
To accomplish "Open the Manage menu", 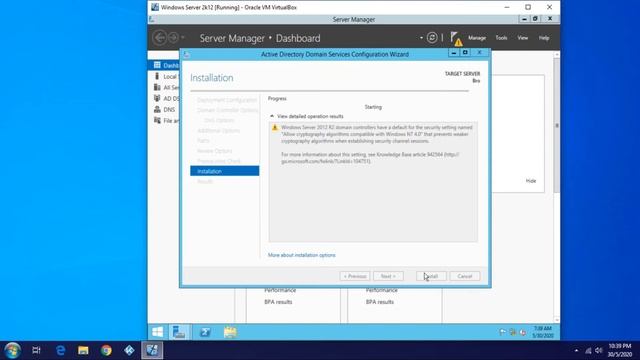I will tap(477, 38).
